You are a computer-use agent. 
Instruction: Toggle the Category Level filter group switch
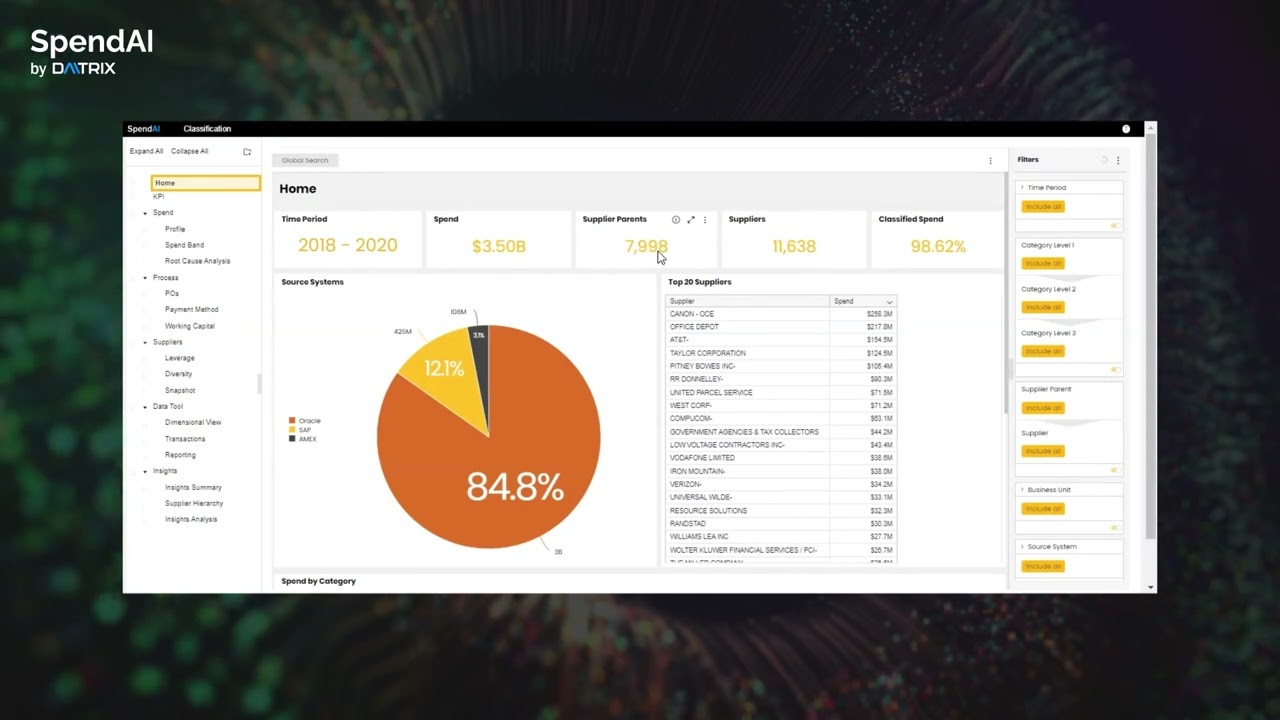pyautogui.click(x=1115, y=370)
